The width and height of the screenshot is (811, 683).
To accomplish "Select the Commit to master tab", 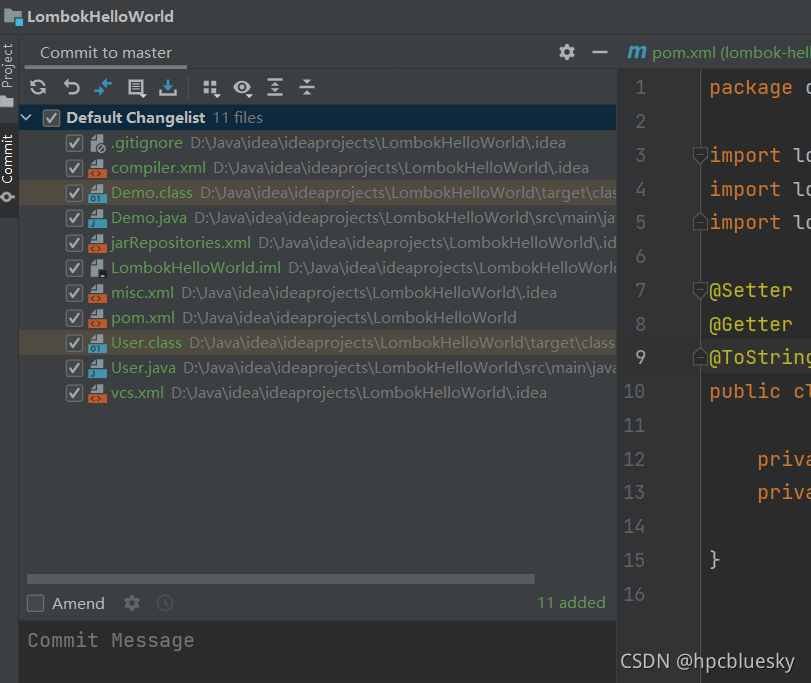I will [x=106, y=53].
